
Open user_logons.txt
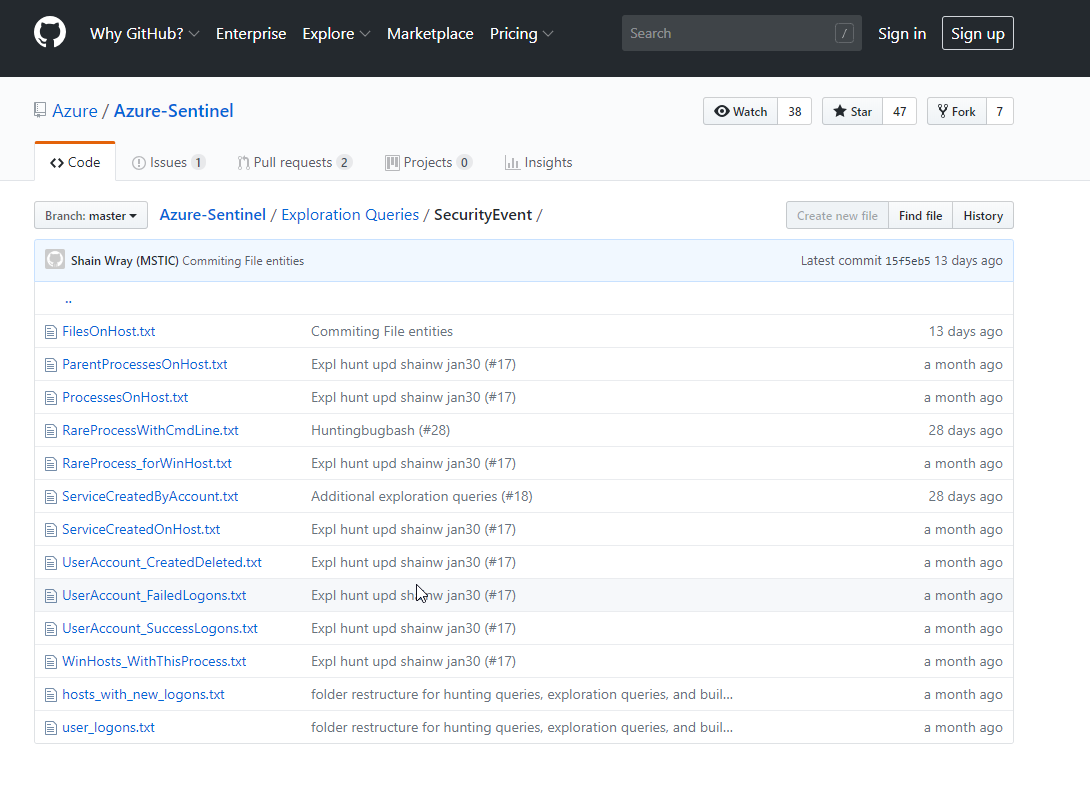[x=108, y=728]
